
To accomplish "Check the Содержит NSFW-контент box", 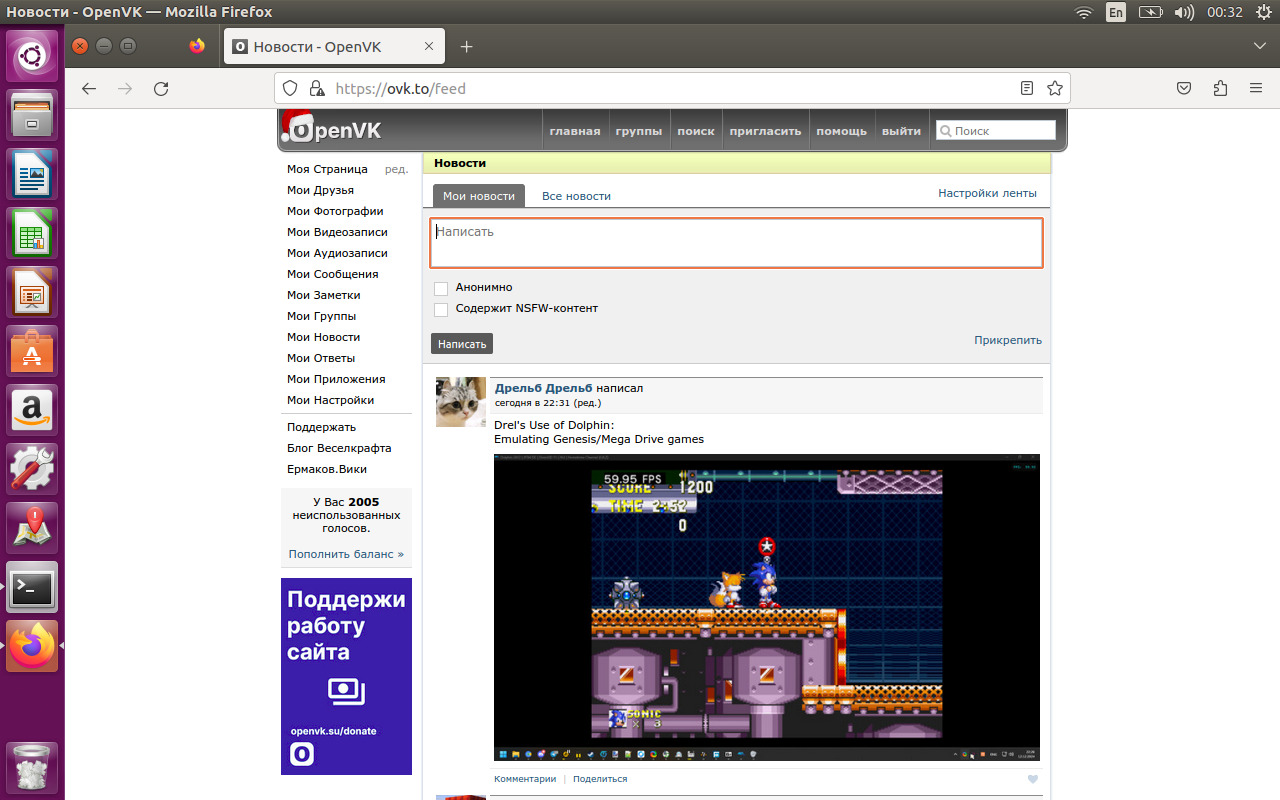I will 441,310.
